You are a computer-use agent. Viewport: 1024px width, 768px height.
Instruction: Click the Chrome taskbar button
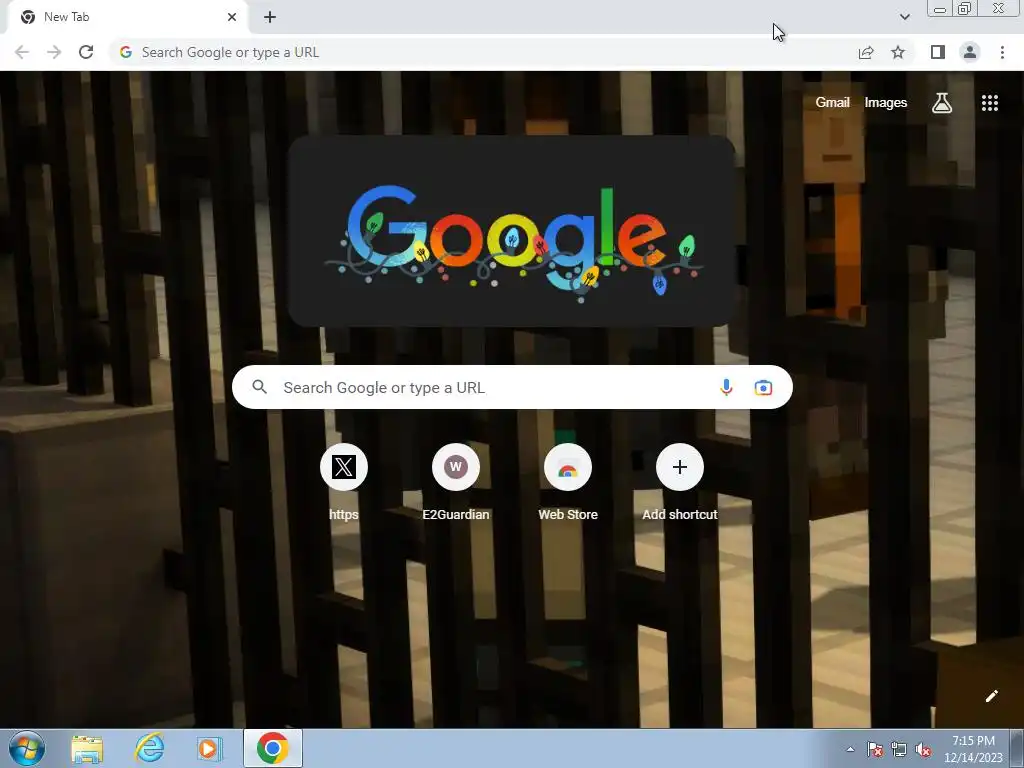(273, 748)
